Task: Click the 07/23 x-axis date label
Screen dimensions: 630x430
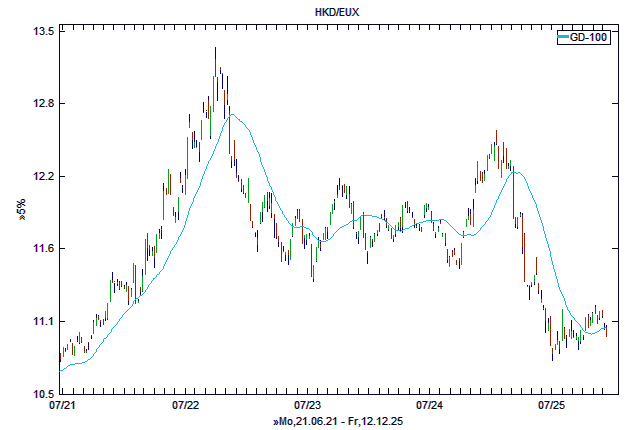Action: click(307, 407)
